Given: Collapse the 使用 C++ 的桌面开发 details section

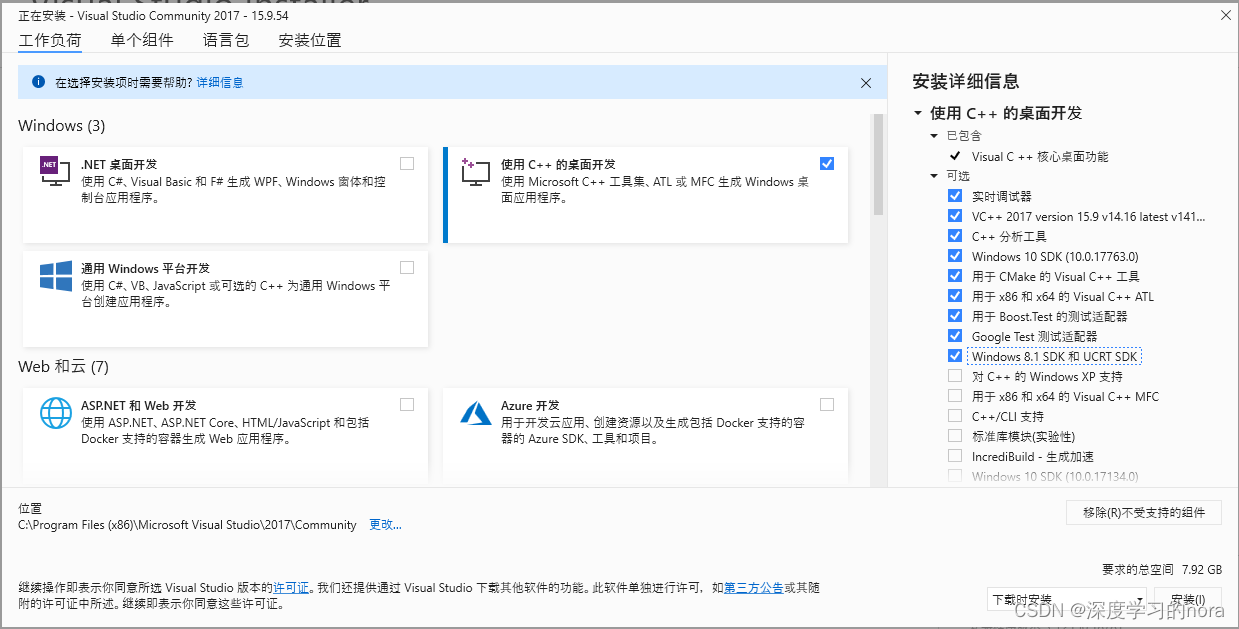Looking at the screenshot, I should [x=917, y=113].
